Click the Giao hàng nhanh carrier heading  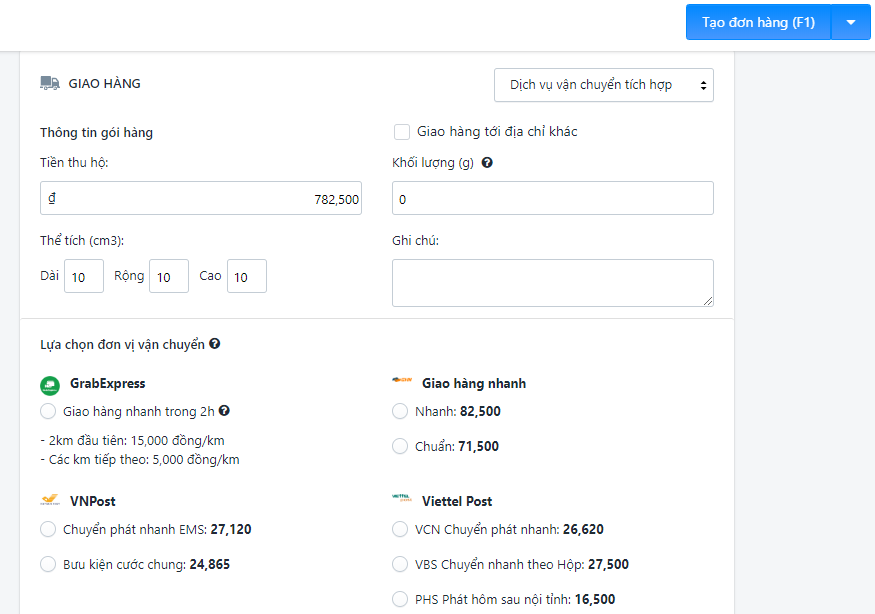[474, 383]
